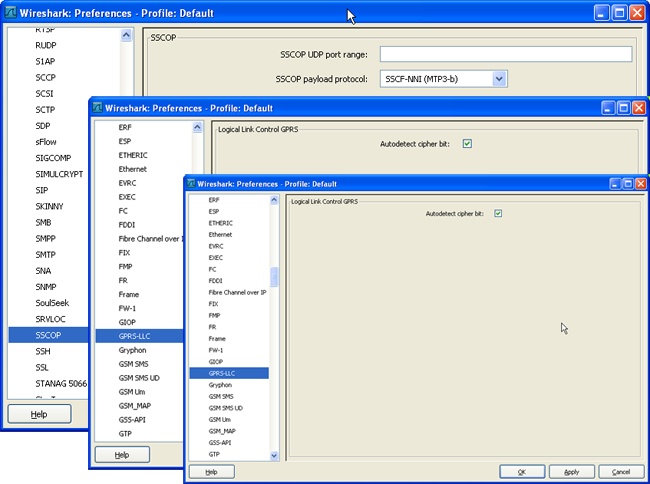Select SIGCOMP in the back window list

pyautogui.click(x=53, y=158)
